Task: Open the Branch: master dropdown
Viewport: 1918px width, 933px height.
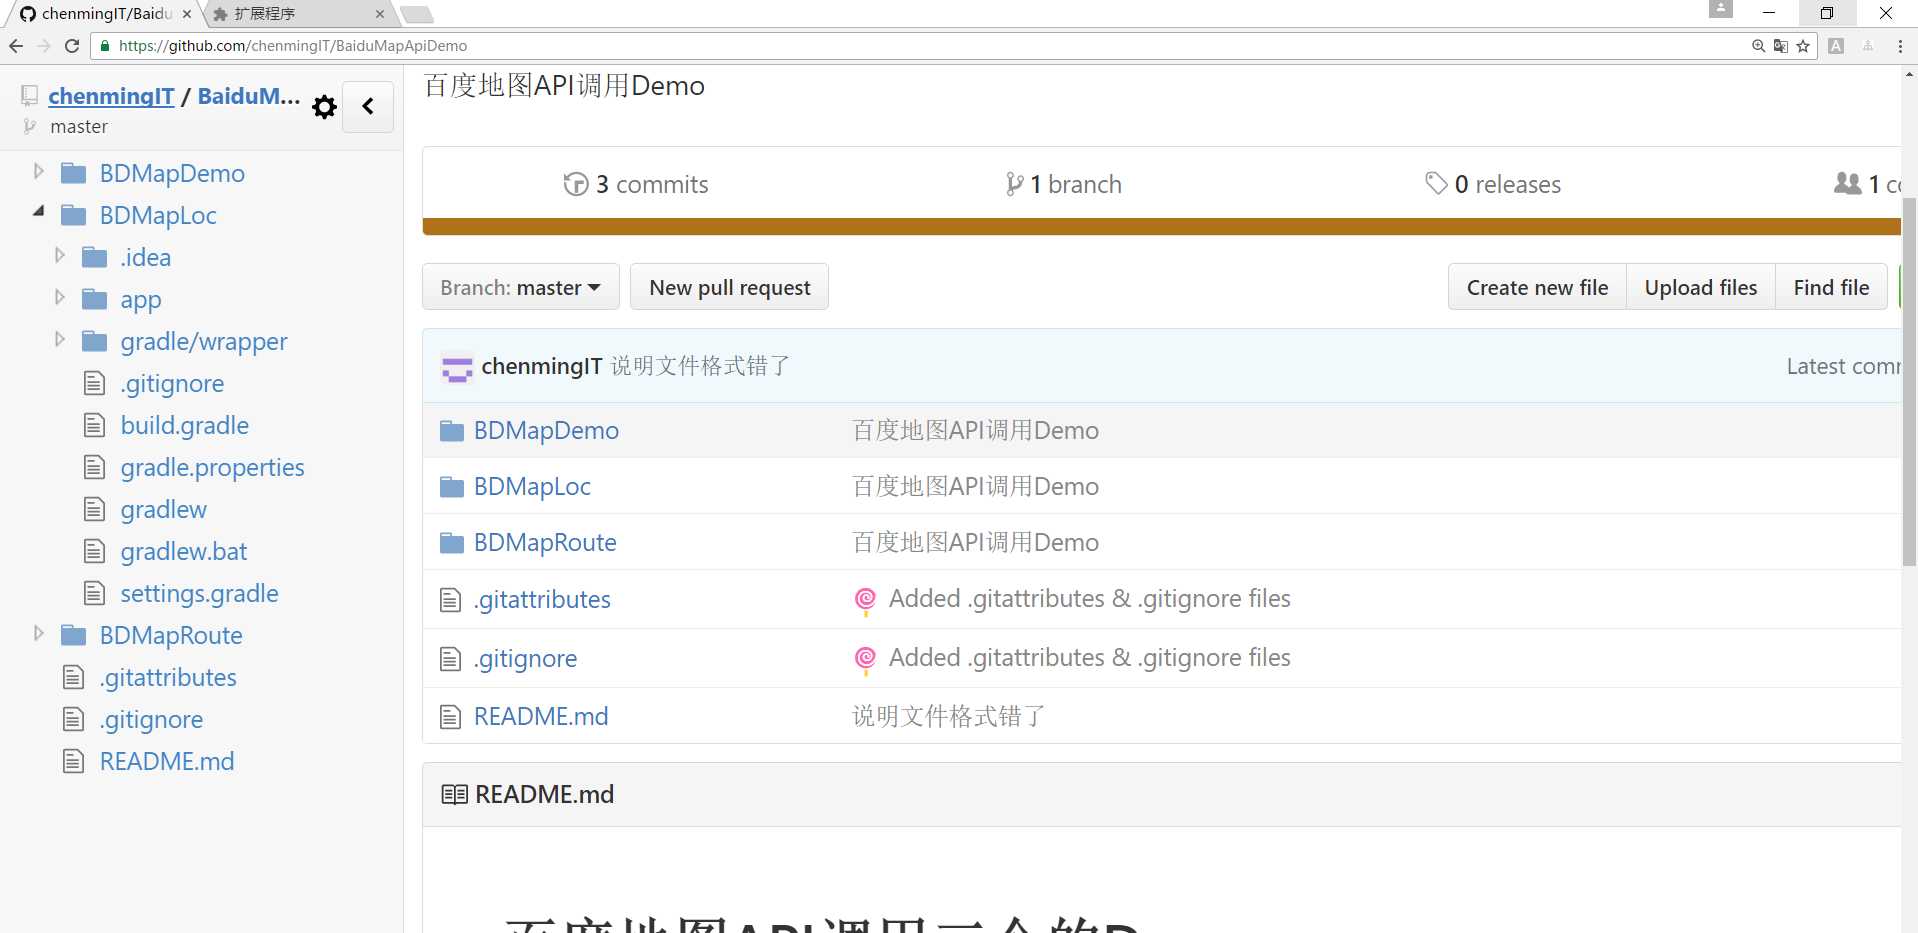Action: [521, 287]
